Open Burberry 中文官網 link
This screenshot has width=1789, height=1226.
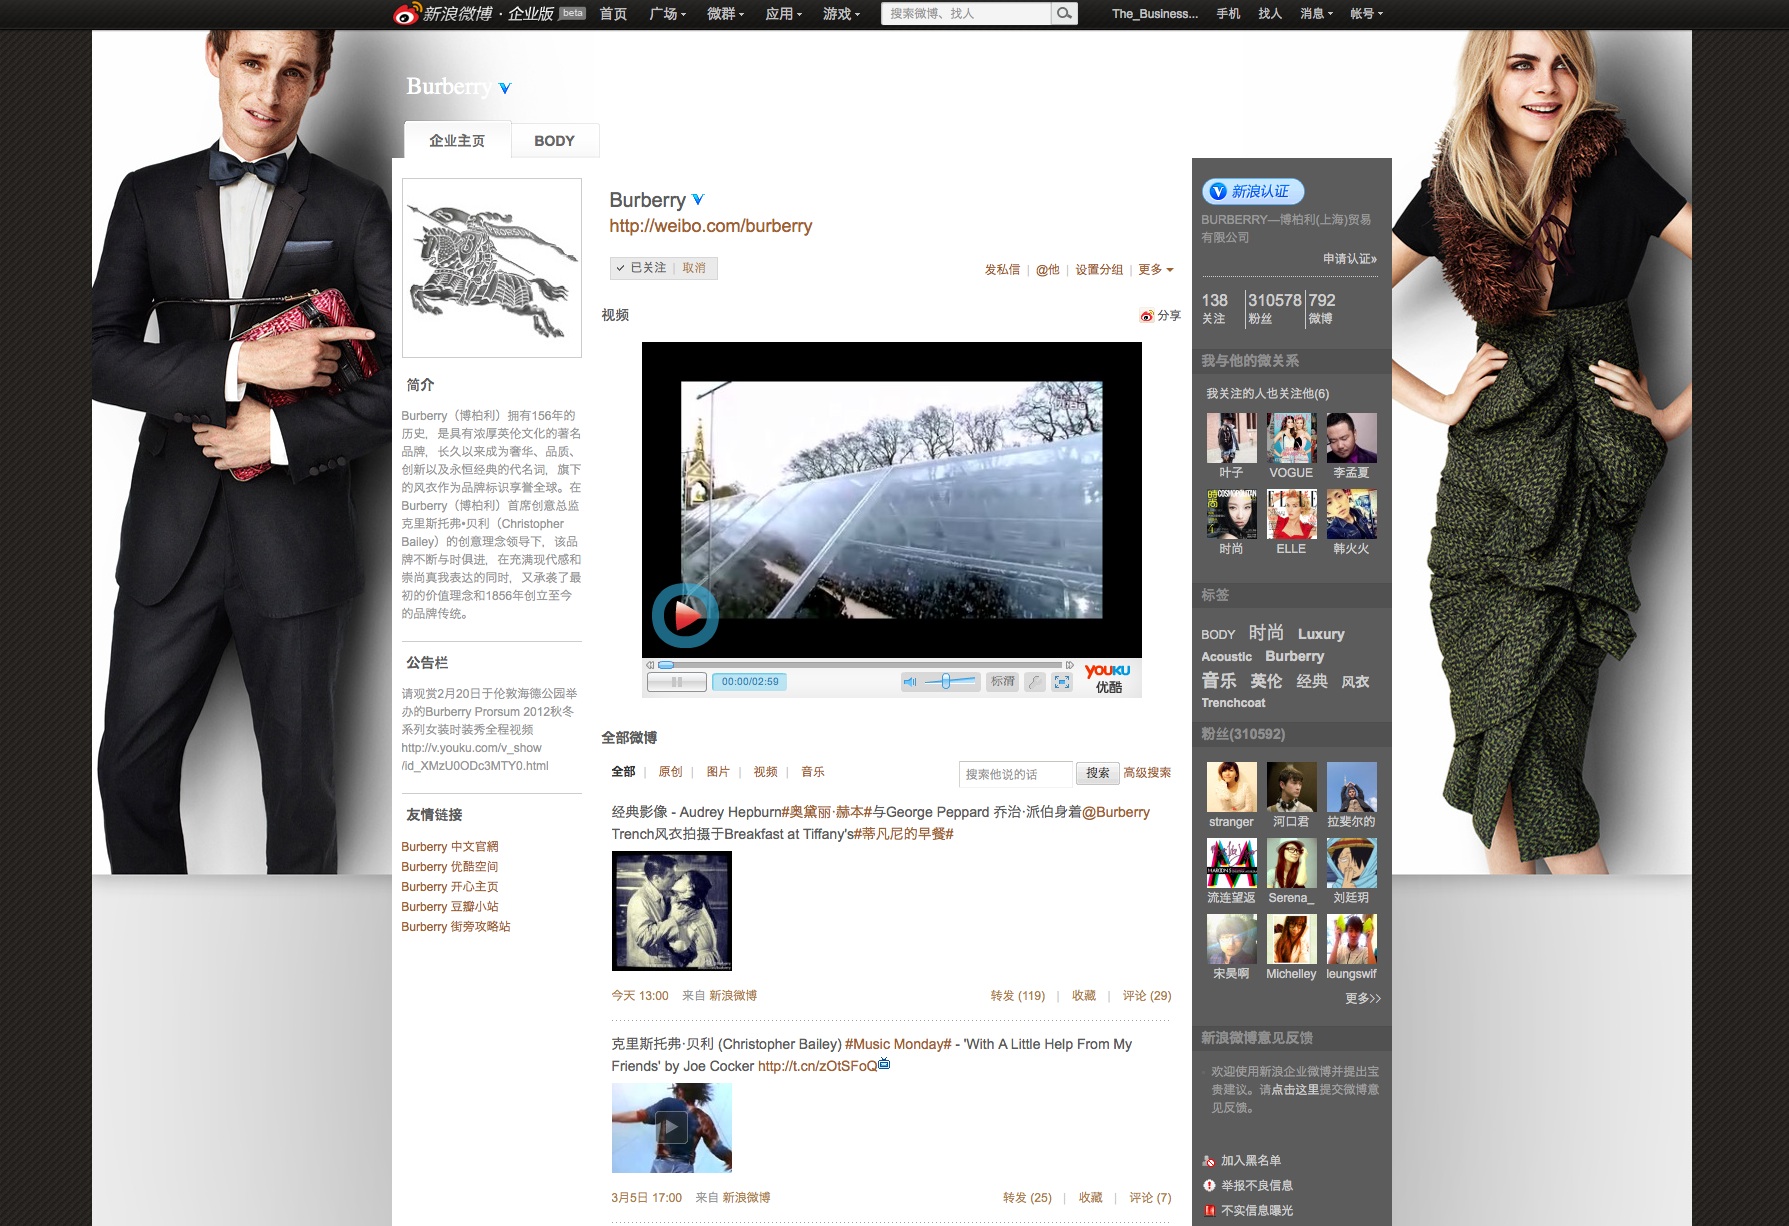450,847
